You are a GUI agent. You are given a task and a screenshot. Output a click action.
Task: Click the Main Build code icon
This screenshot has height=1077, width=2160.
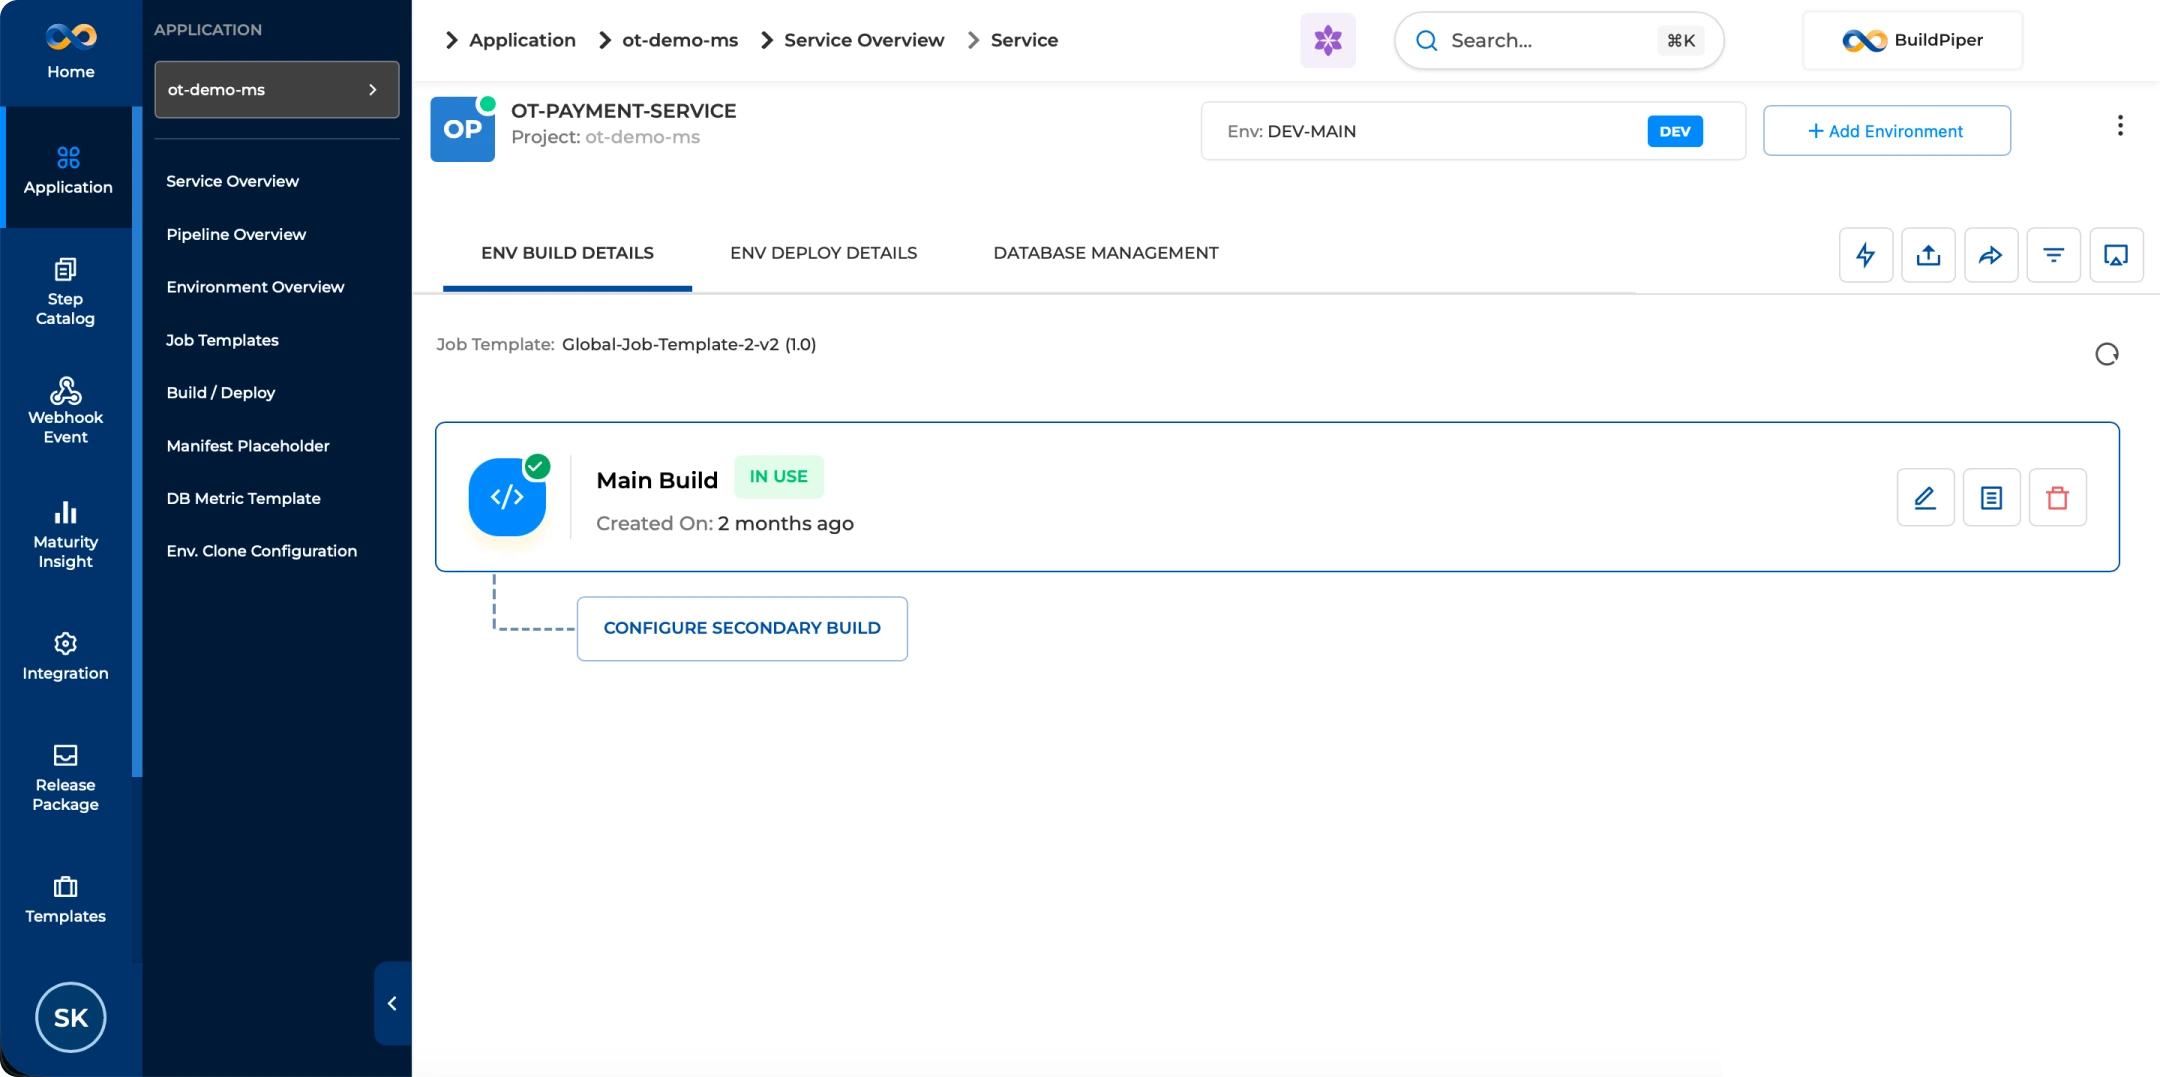point(507,497)
